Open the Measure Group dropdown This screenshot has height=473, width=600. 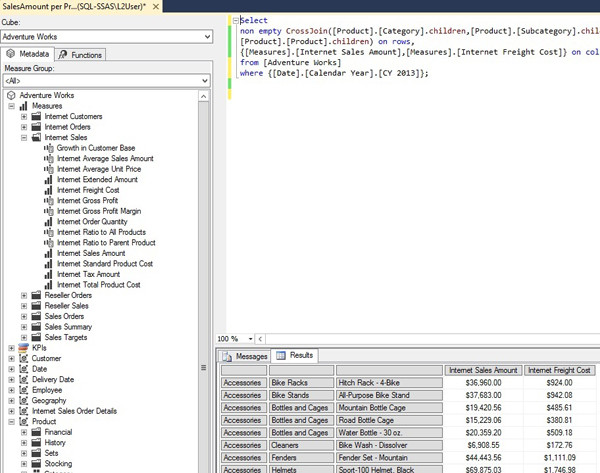pos(205,80)
